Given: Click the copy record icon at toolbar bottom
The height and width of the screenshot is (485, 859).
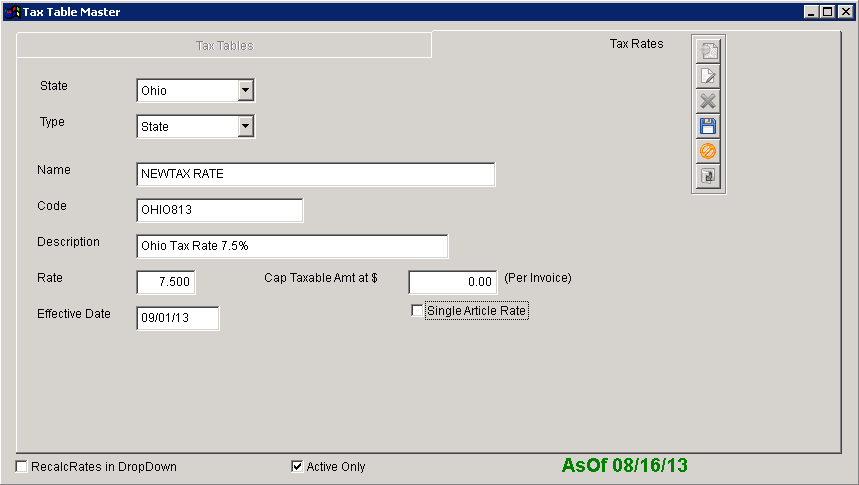Looking at the screenshot, I should [x=708, y=176].
